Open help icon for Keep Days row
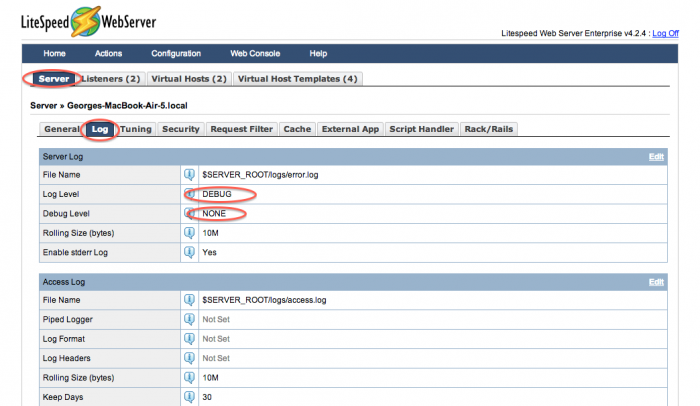Viewport: 700px width, 406px height. [x=189, y=397]
